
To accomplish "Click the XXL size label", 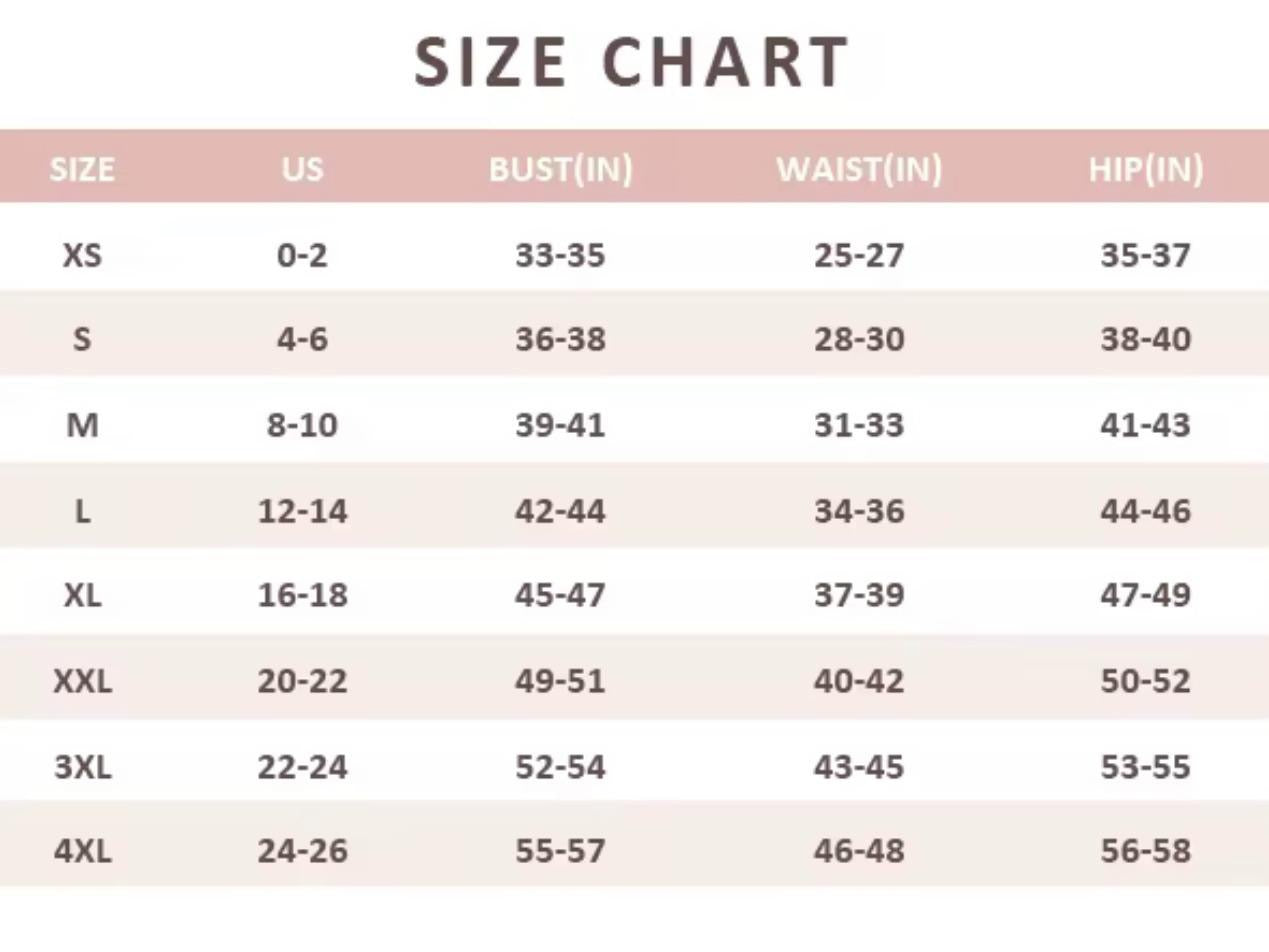I will pyautogui.click(x=82, y=682).
